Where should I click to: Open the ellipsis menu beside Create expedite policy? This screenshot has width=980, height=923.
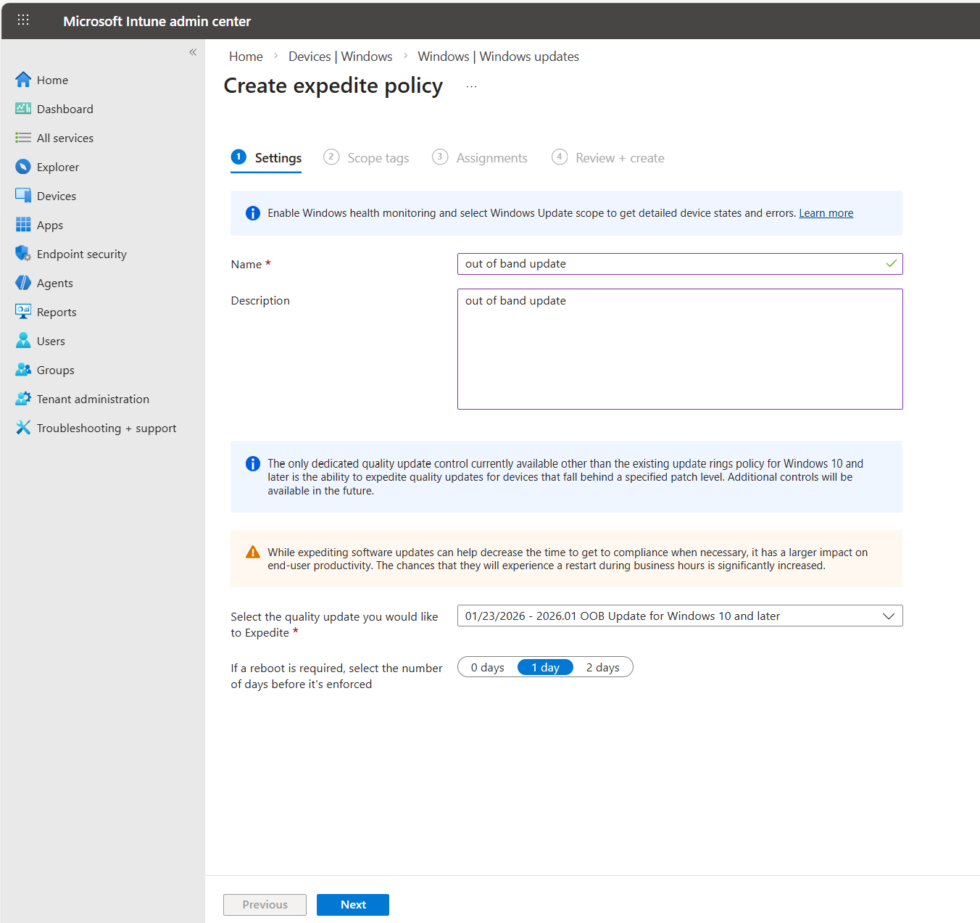pos(471,86)
